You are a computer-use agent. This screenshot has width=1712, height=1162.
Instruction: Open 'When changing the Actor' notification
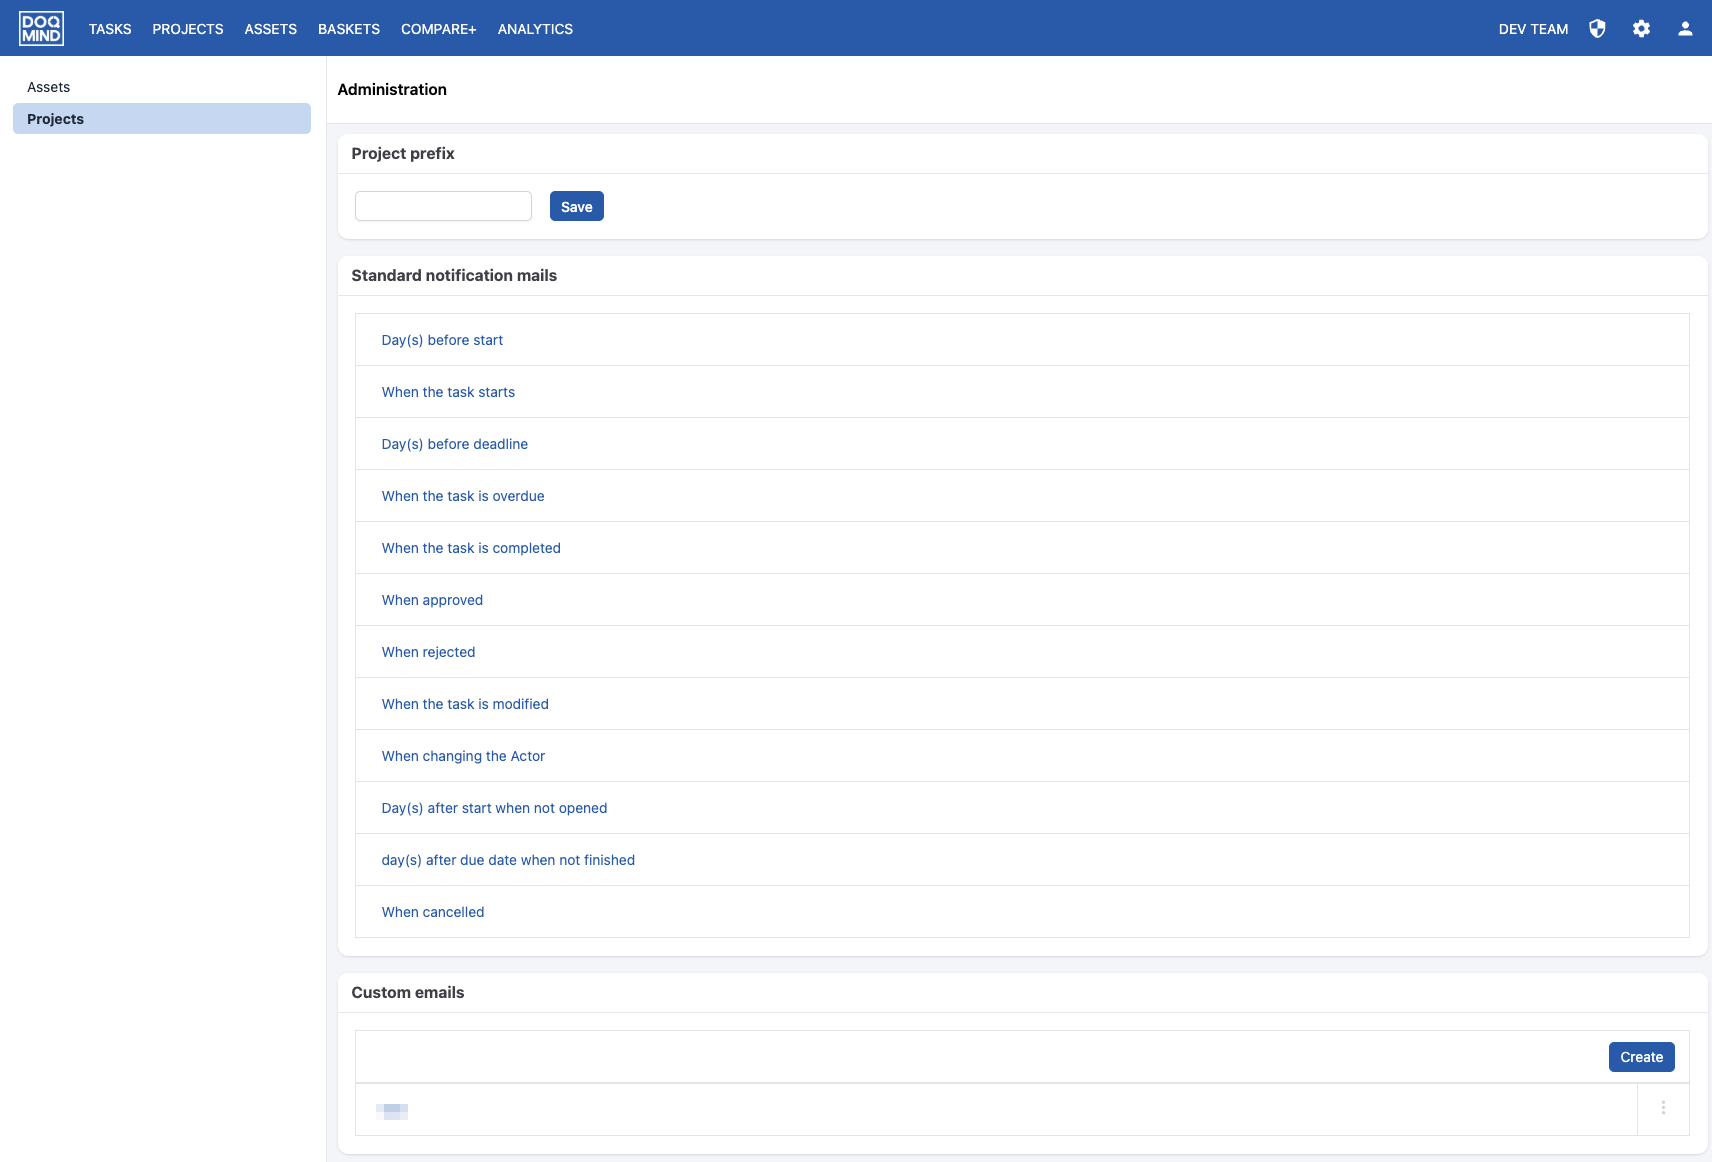click(463, 756)
